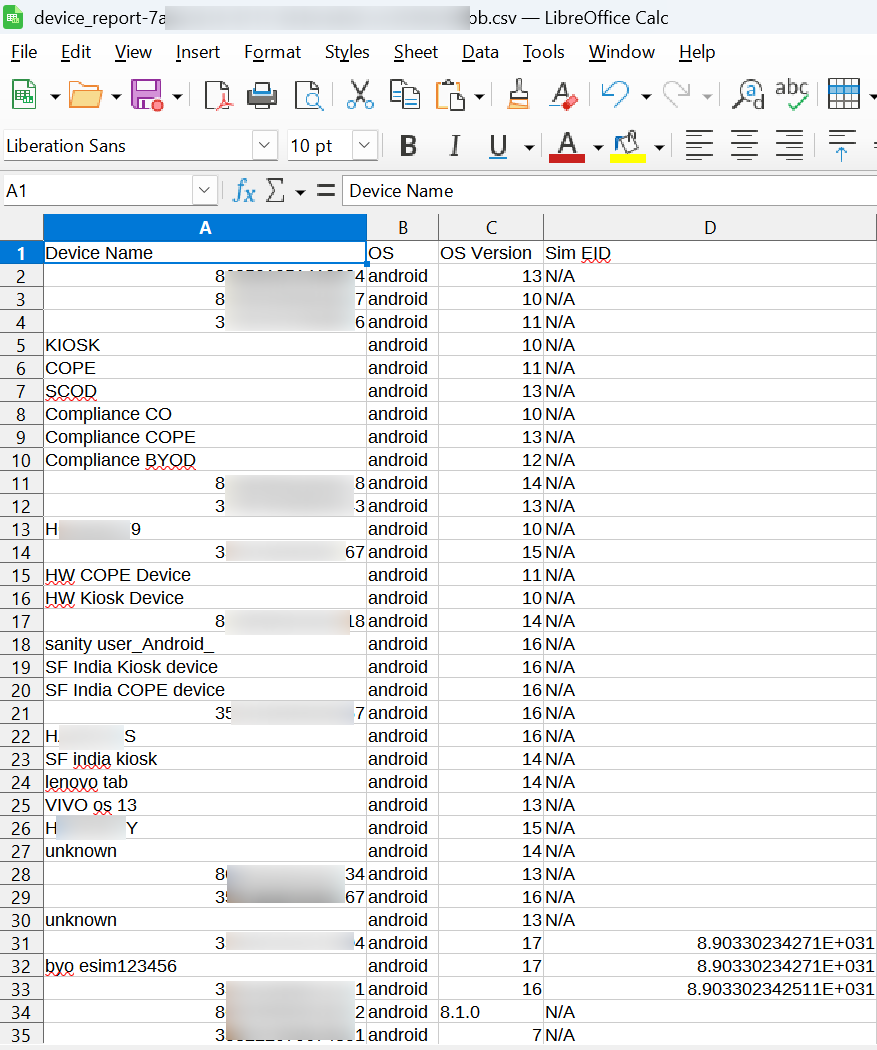Open the Insert menu
877x1050 pixels.
pos(197,52)
